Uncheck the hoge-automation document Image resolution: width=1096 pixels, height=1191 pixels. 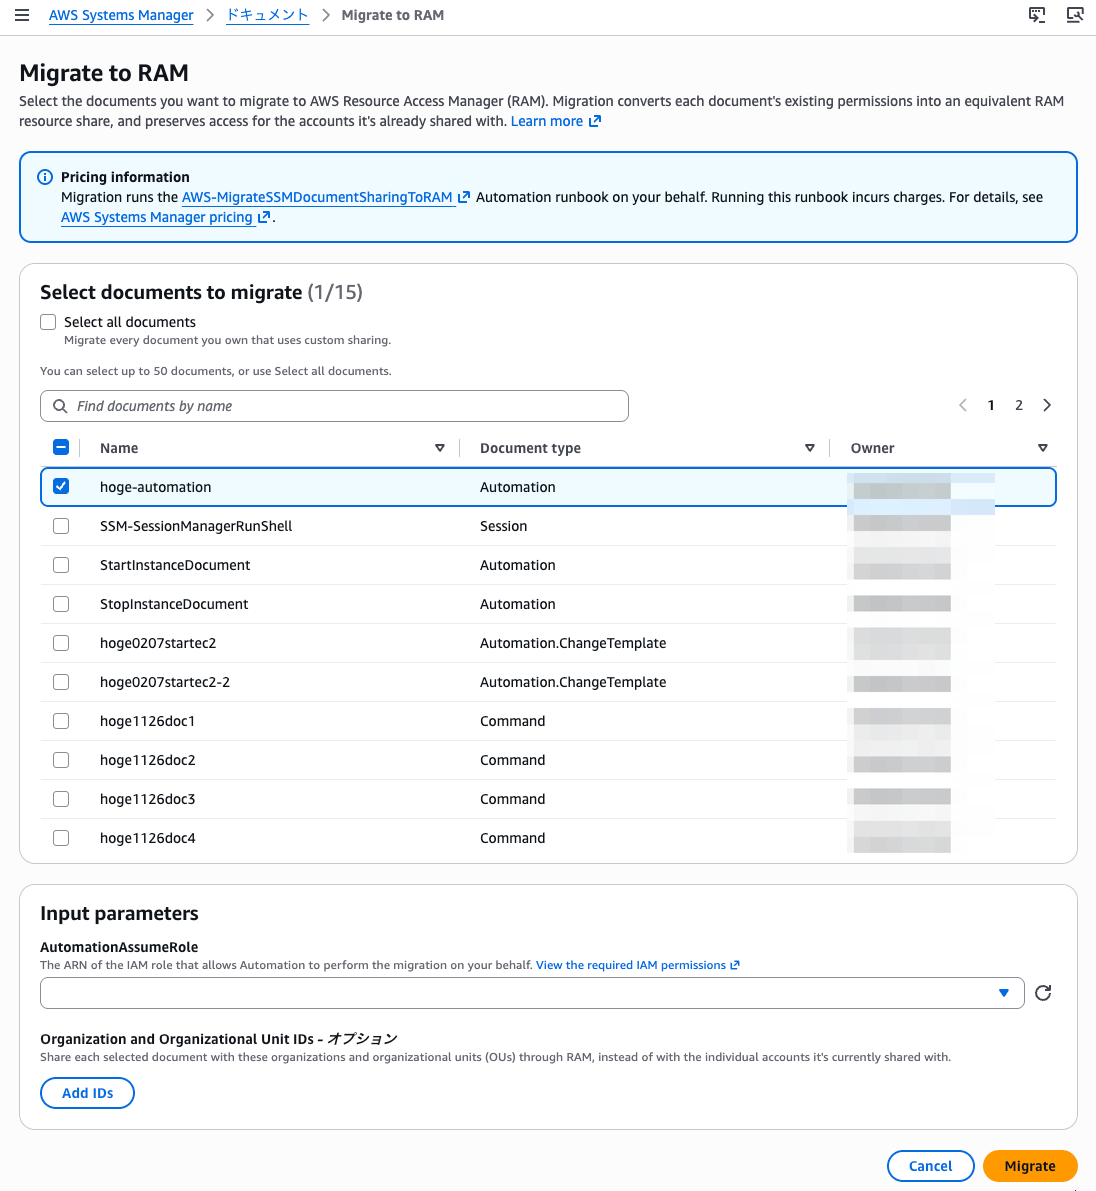(61, 486)
